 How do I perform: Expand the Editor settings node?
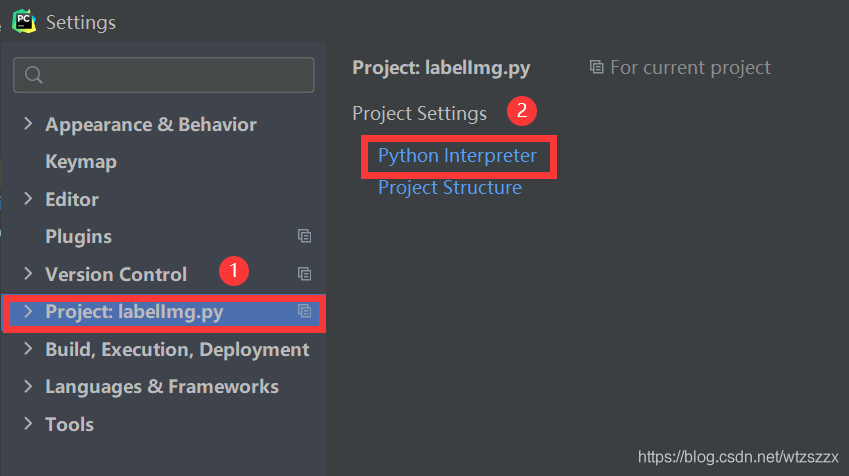[28, 199]
